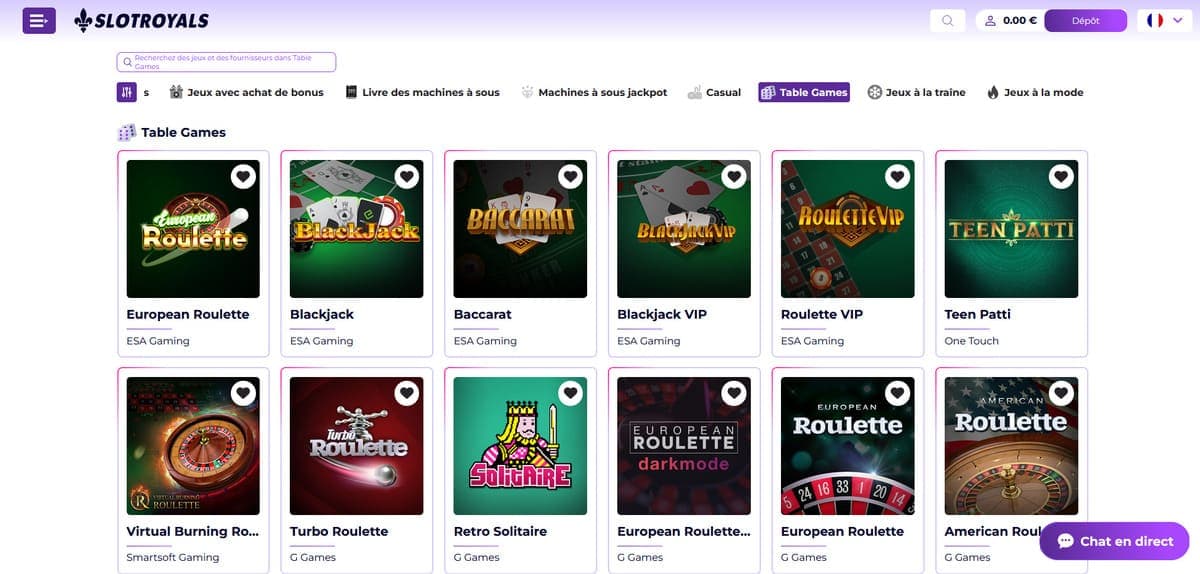Click the Blackjack game title
This screenshot has width=1200, height=574.
tap(322, 314)
